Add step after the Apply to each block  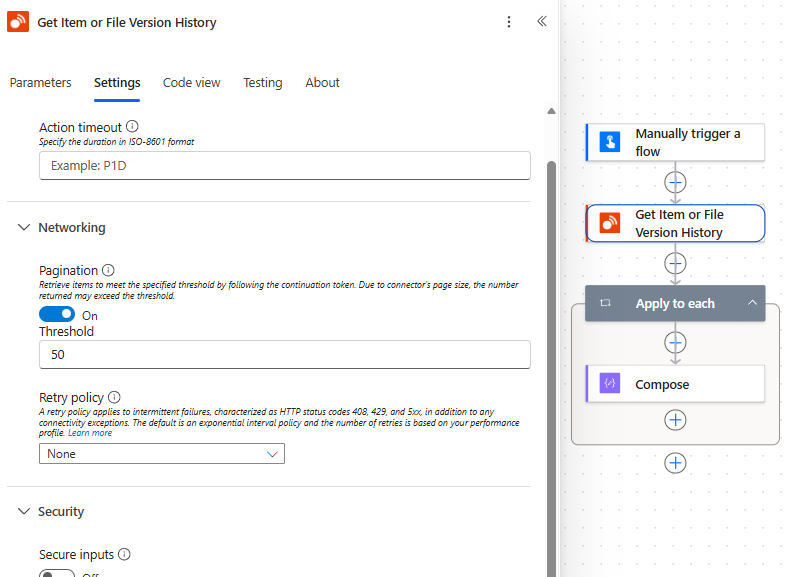point(675,463)
